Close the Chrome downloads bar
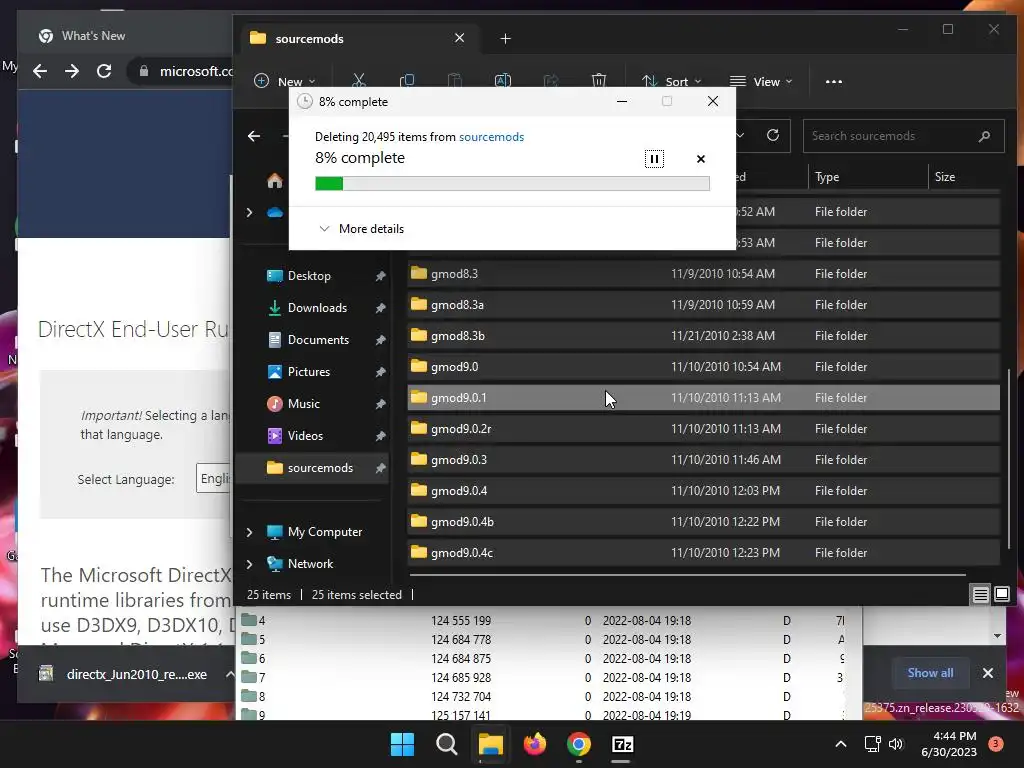The image size is (1024, 768). 988,673
